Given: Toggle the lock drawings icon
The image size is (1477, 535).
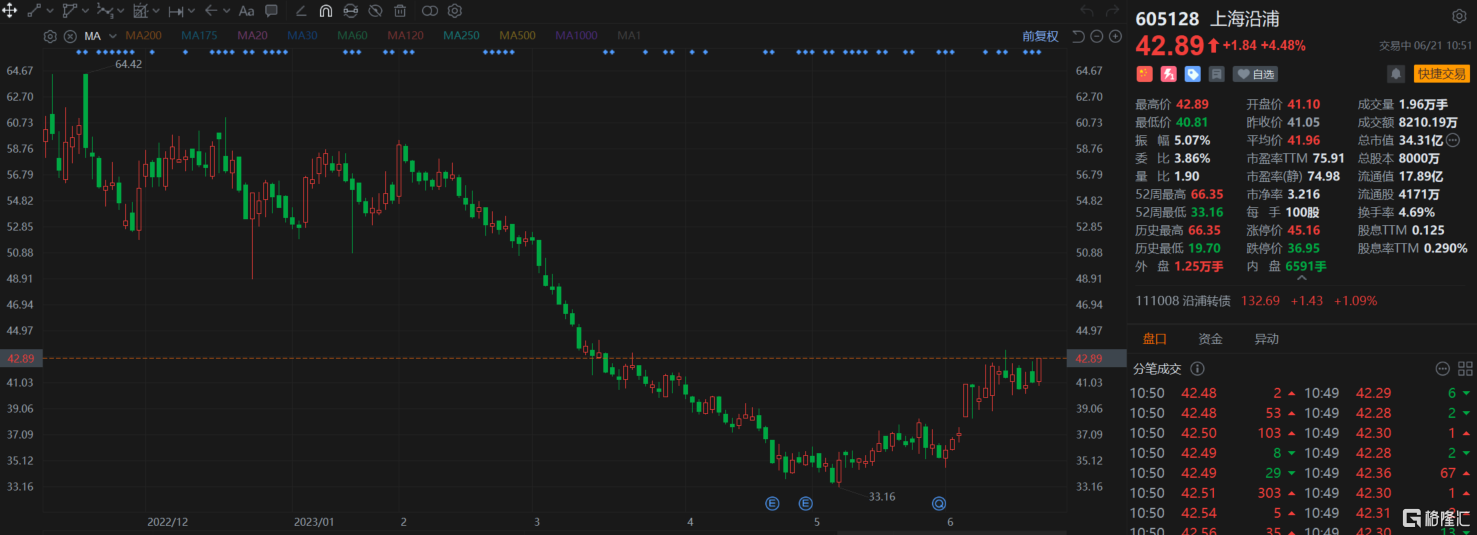Looking at the screenshot, I should coord(351,11).
